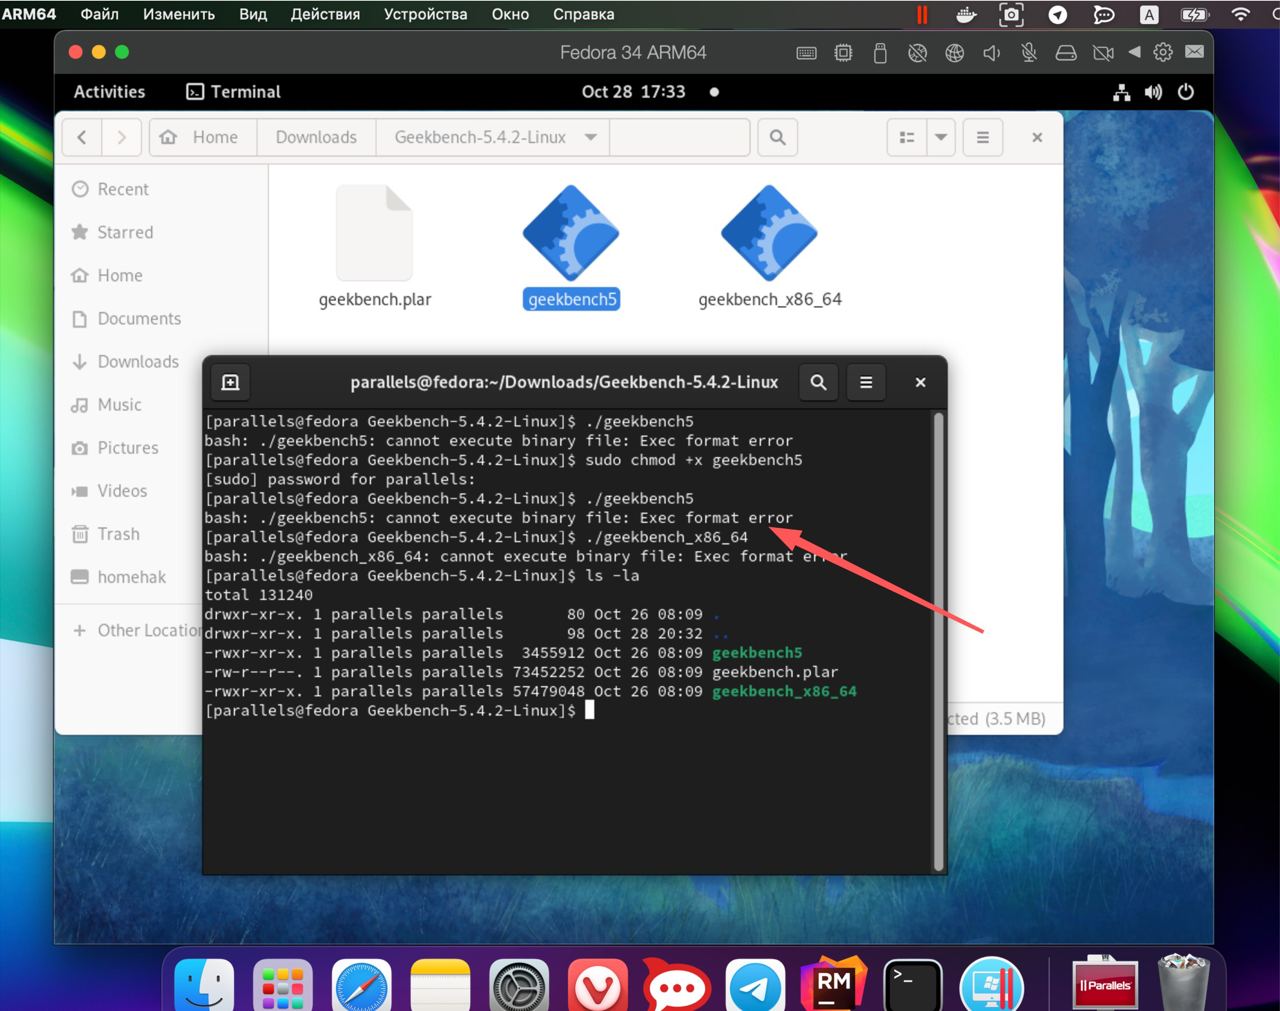Image resolution: width=1280 pixels, height=1011 pixels.
Task: Click the search icon in Files window
Action: [777, 137]
